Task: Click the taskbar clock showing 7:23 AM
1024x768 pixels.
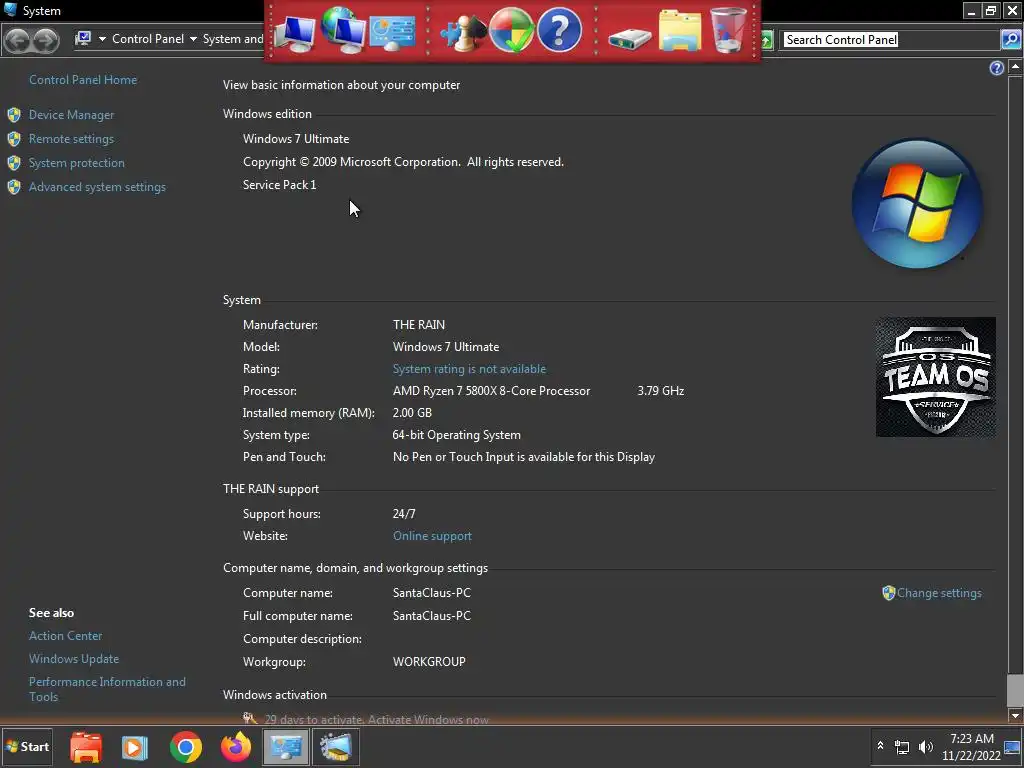Action: click(971, 747)
